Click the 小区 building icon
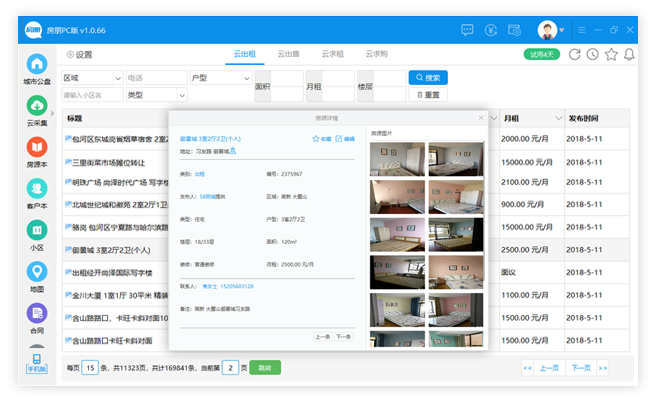Screen dimensions: 654x405 click(x=37, y=230)
